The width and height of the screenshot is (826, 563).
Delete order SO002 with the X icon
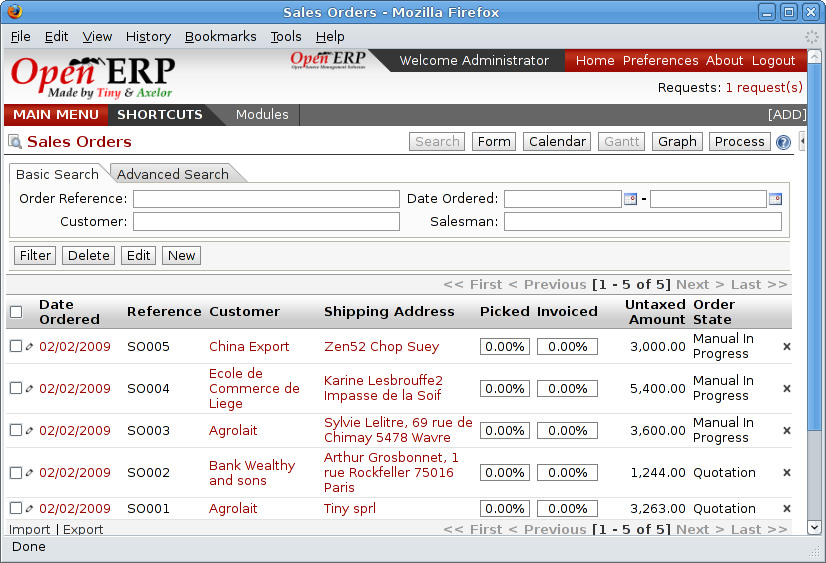pyautogui.click(x=786, y=473)
